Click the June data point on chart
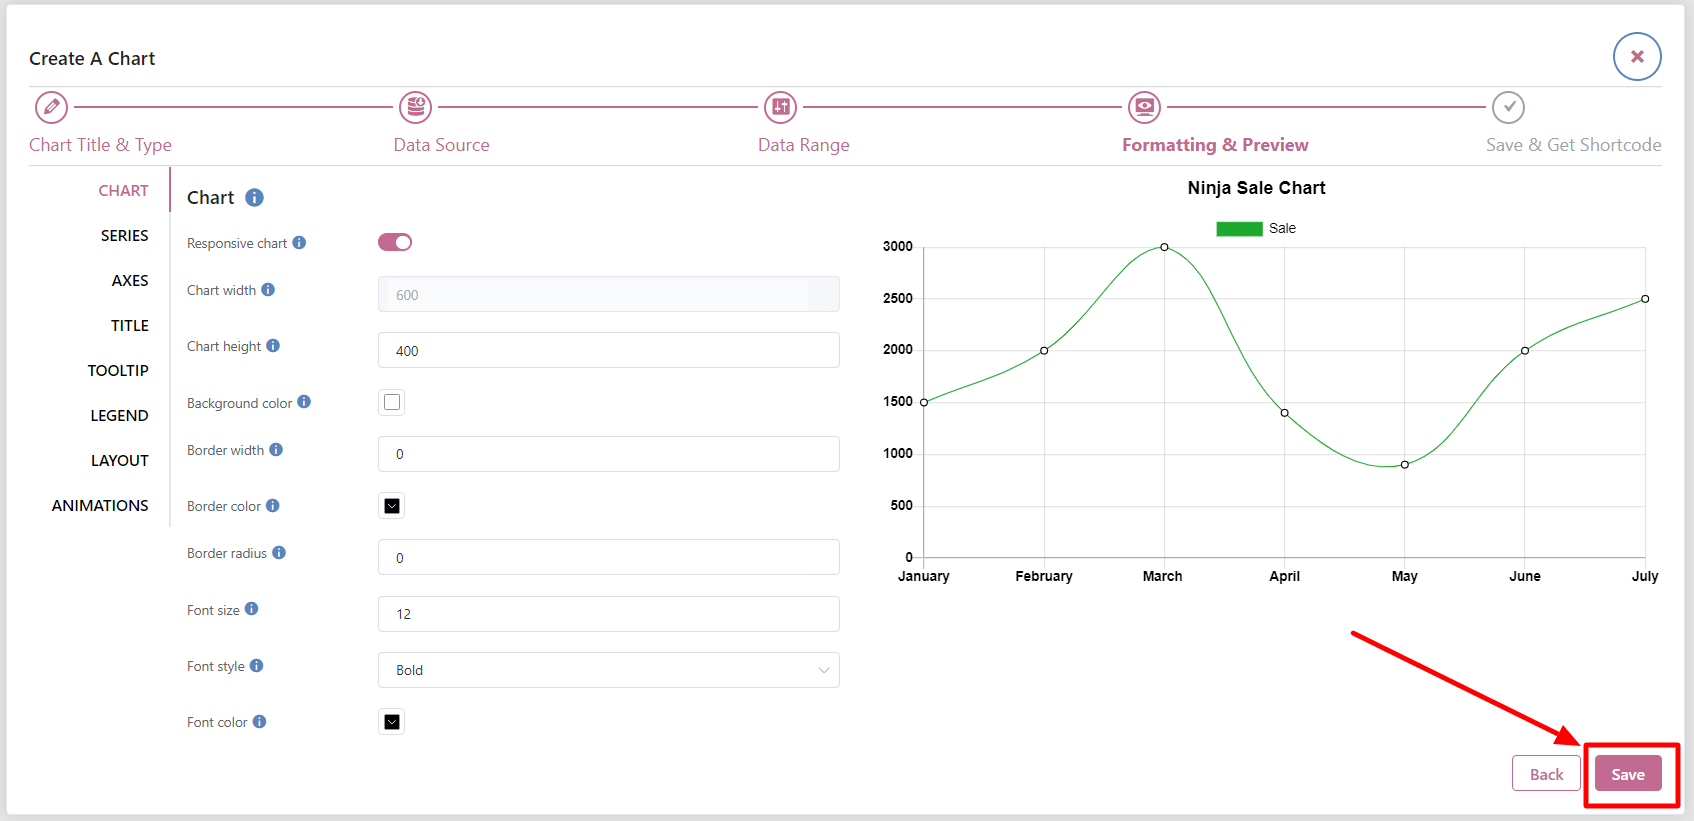Screen dimensions: 1694x821 coord(1525,351)
